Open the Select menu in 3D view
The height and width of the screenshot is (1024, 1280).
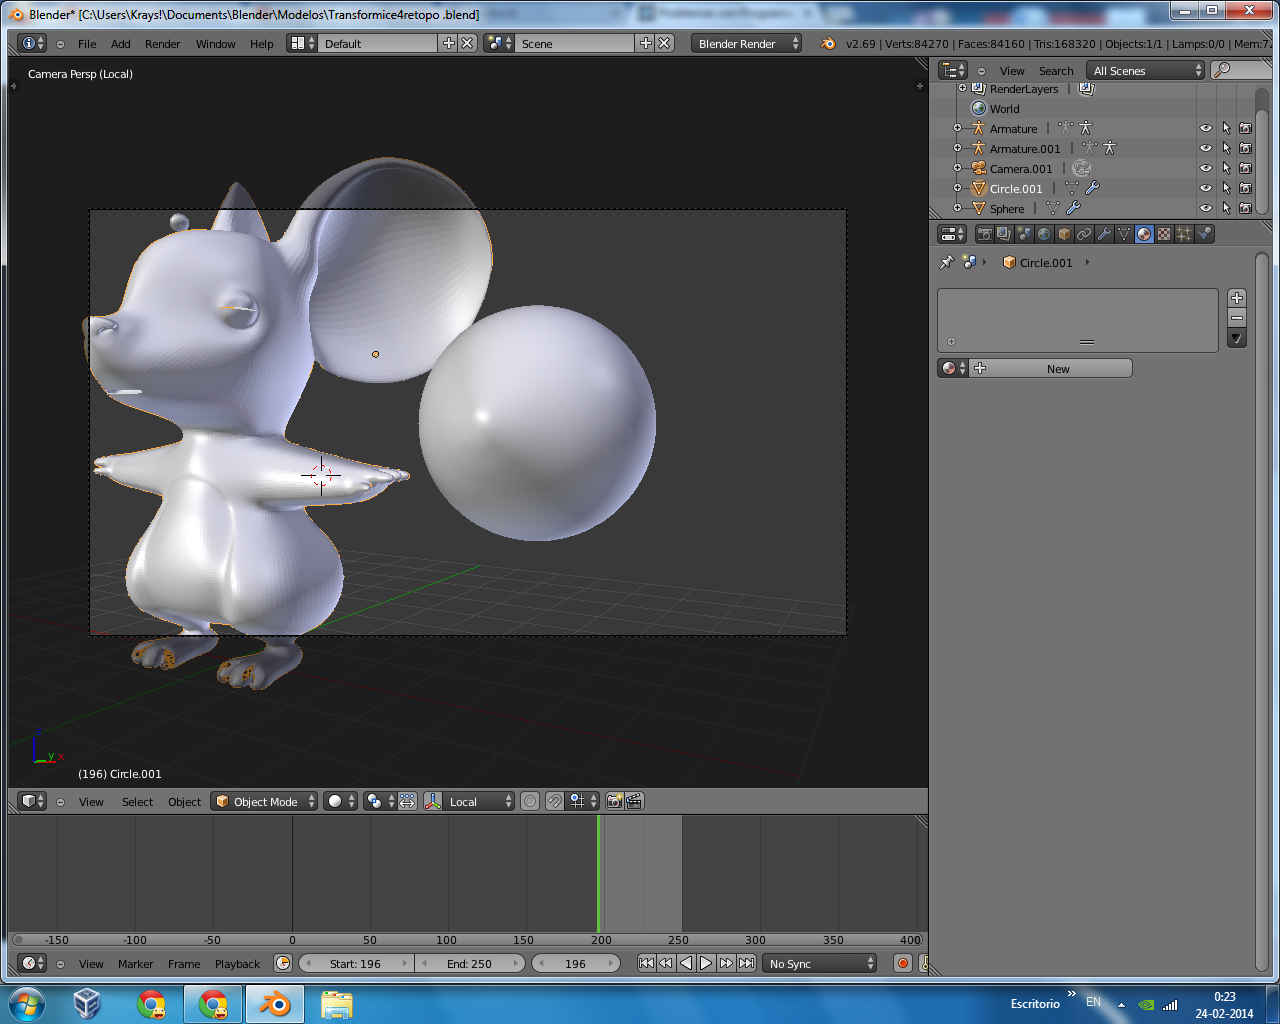pos(138,802)
